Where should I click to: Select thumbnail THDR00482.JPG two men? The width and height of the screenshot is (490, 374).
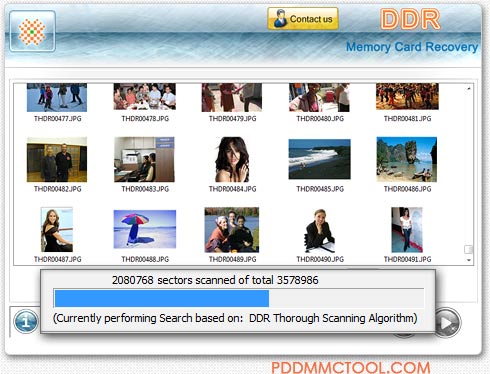57,160
